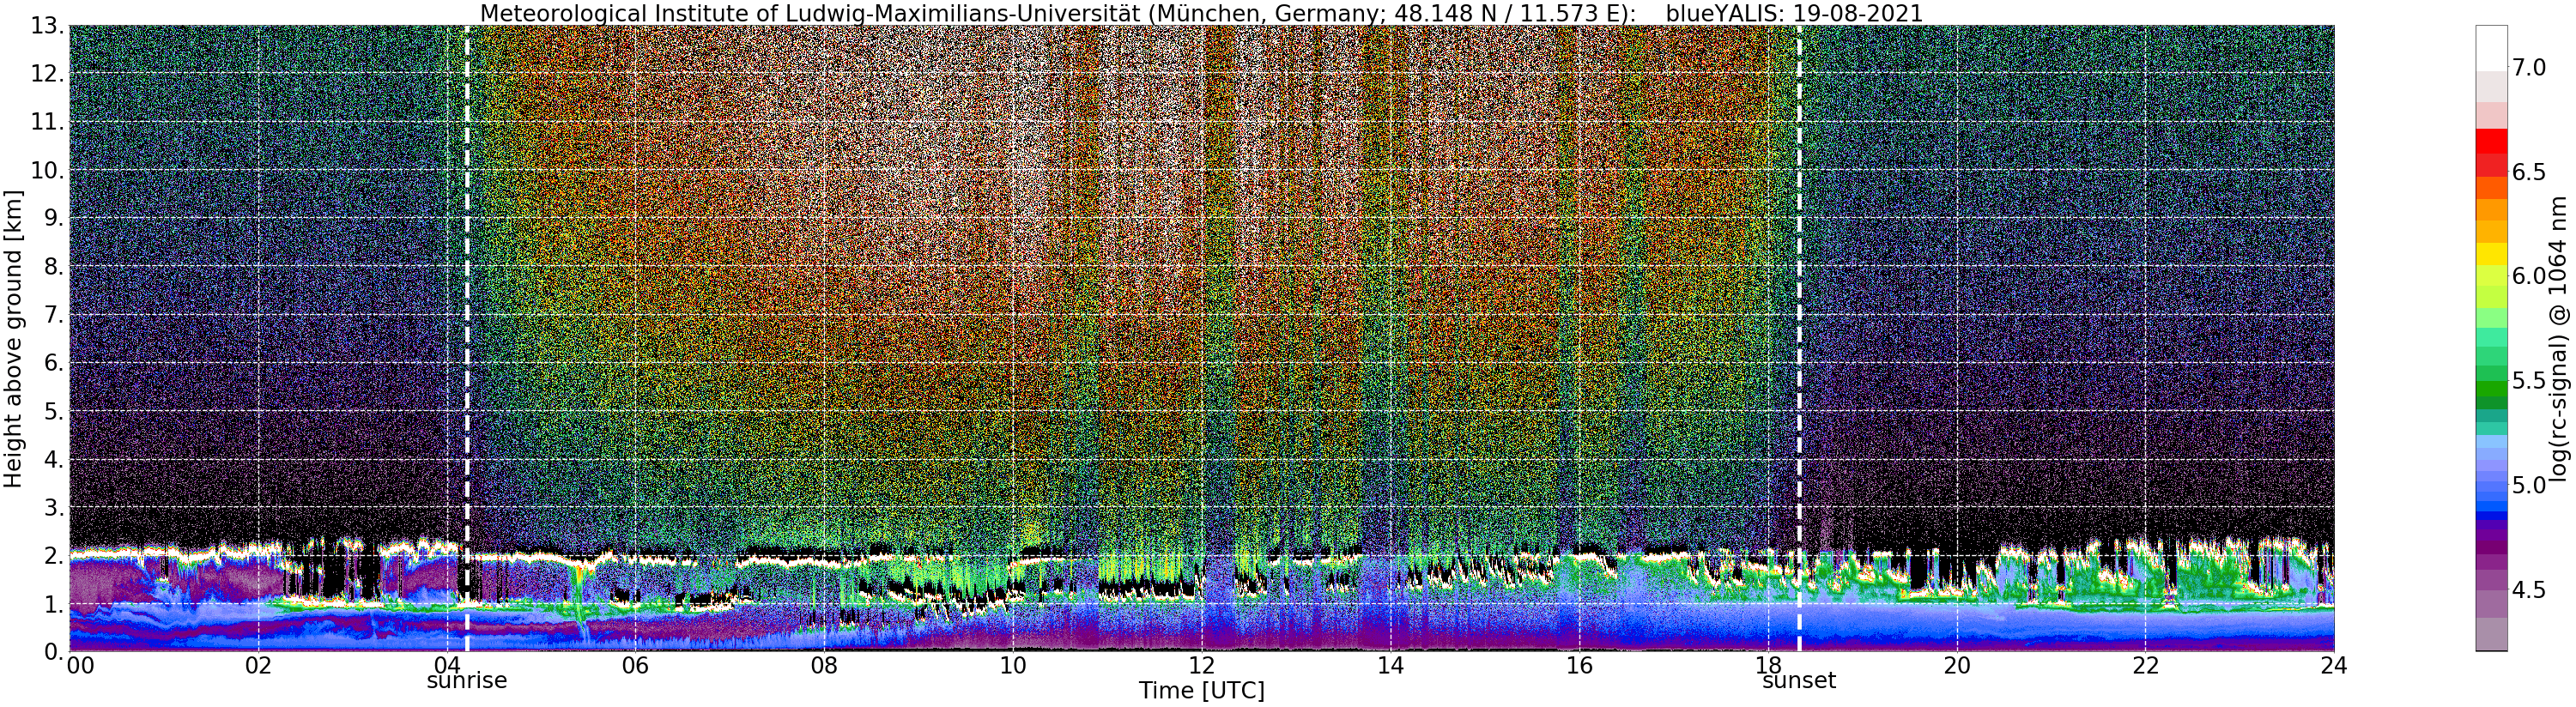This screenshot has height=707, width=2576.
Task: Click the height tick label '12.'
Action: pyautogui.click(x=48, y=74)
